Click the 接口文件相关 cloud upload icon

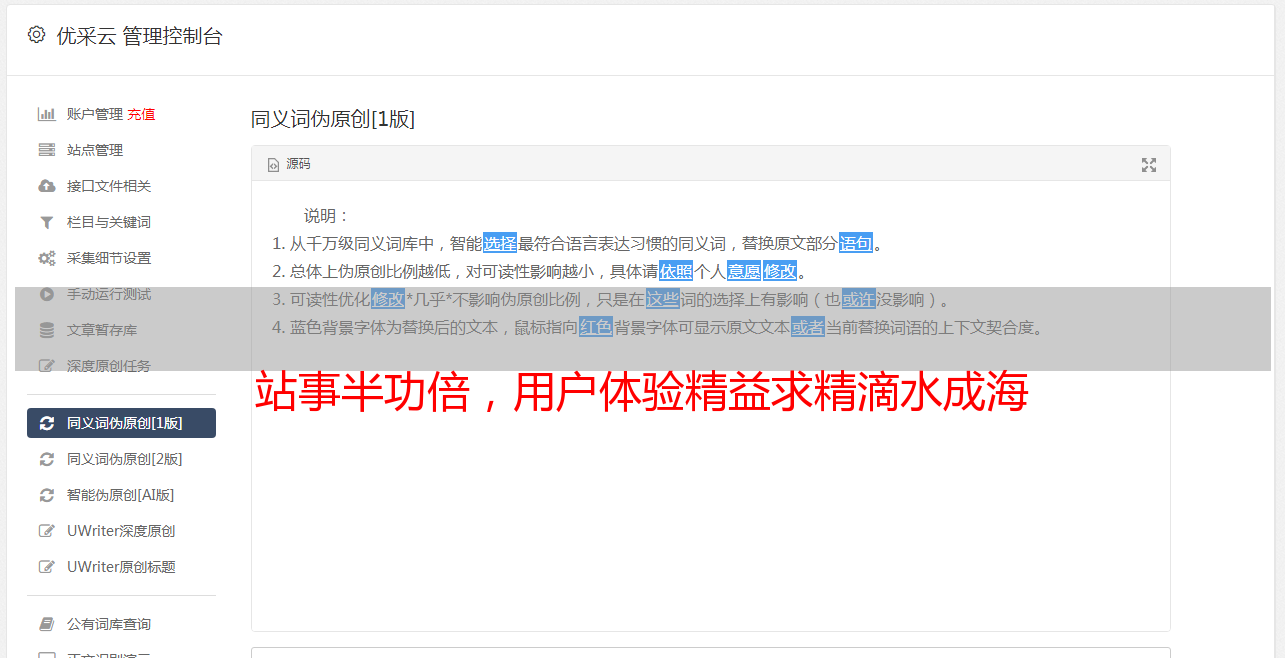[46, 186]
